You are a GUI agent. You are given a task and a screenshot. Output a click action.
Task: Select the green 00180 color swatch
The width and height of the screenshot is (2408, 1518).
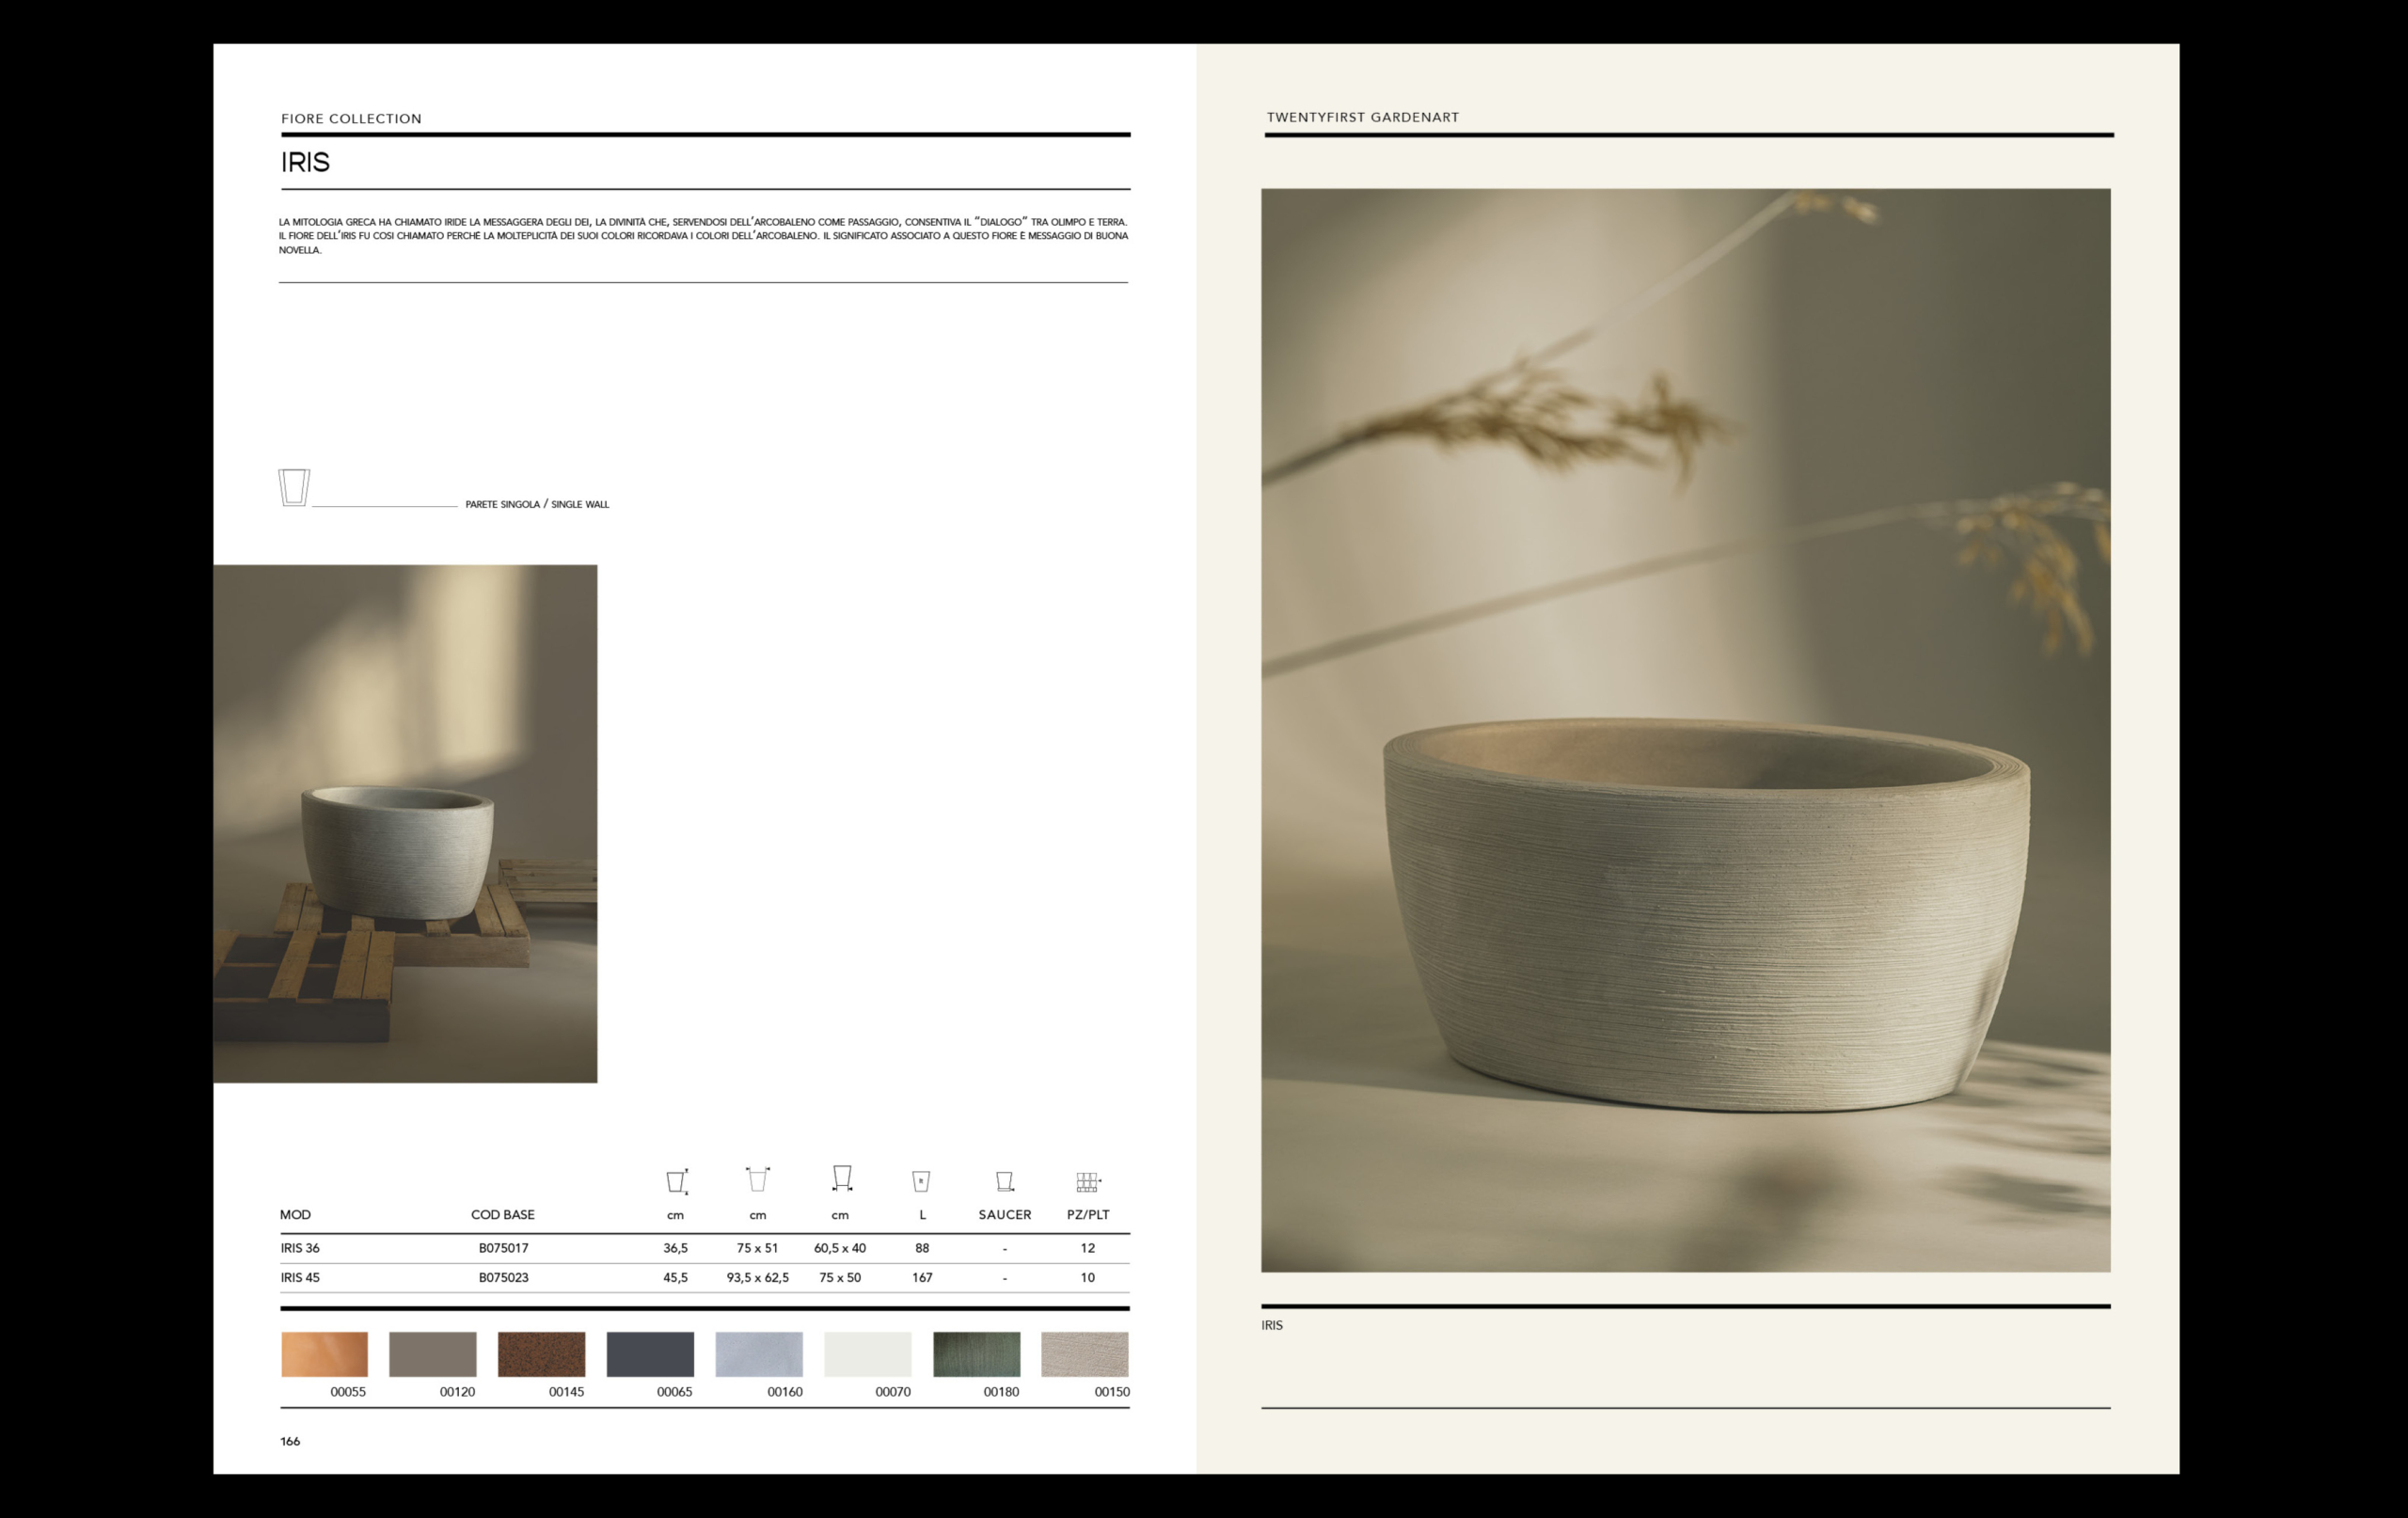[976, 1354]
